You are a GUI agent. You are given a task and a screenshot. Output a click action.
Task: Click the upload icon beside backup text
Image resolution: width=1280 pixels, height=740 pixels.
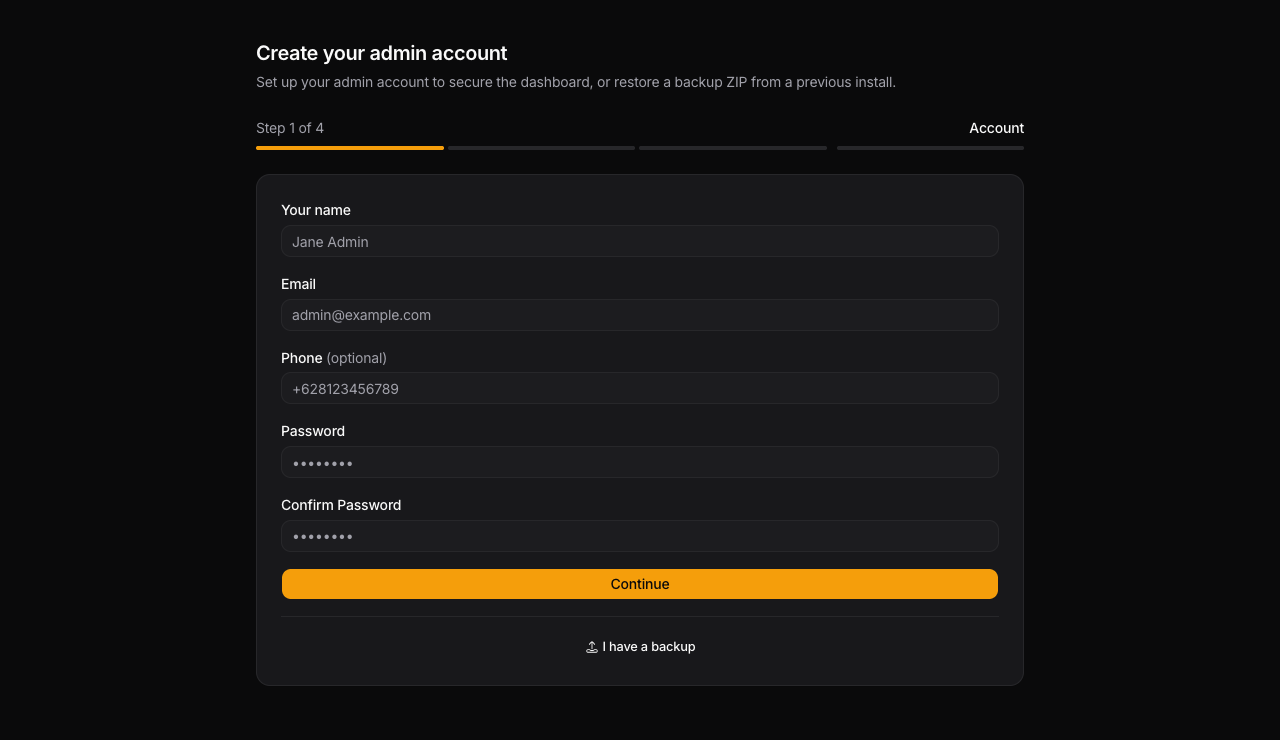[x=592, y=647]
